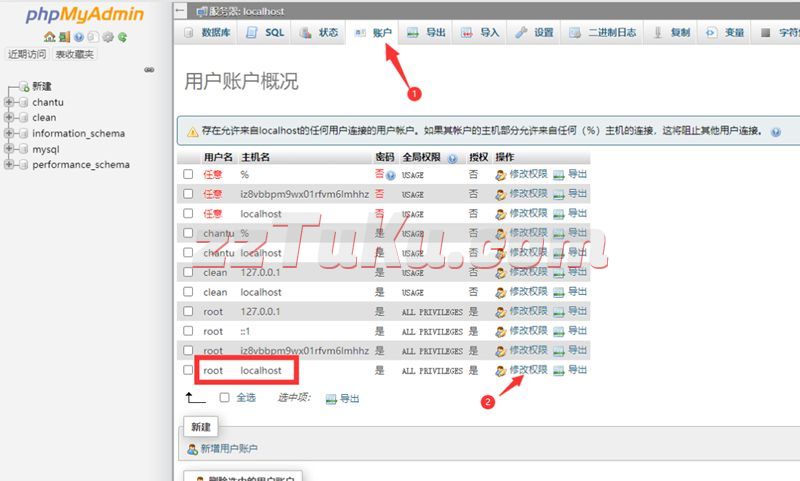
Task: Click help icon at end of warning message
Action: tap(776, 131)
